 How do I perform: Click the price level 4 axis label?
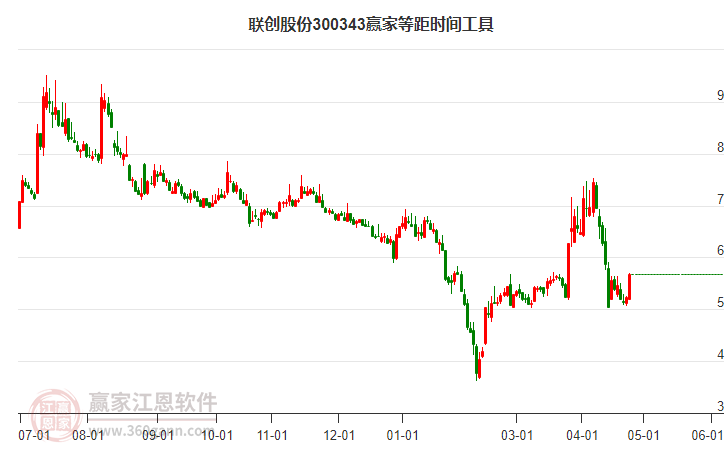pos(720,355)
